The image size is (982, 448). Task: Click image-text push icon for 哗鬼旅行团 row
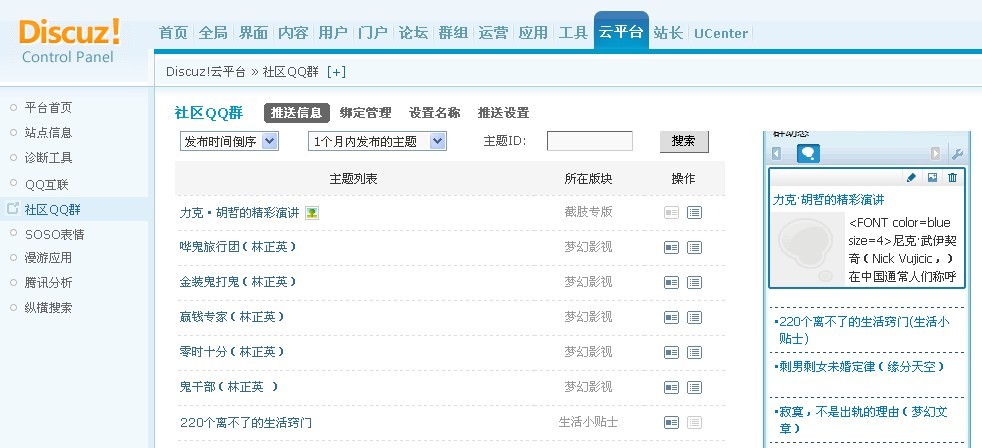point(671,247)
